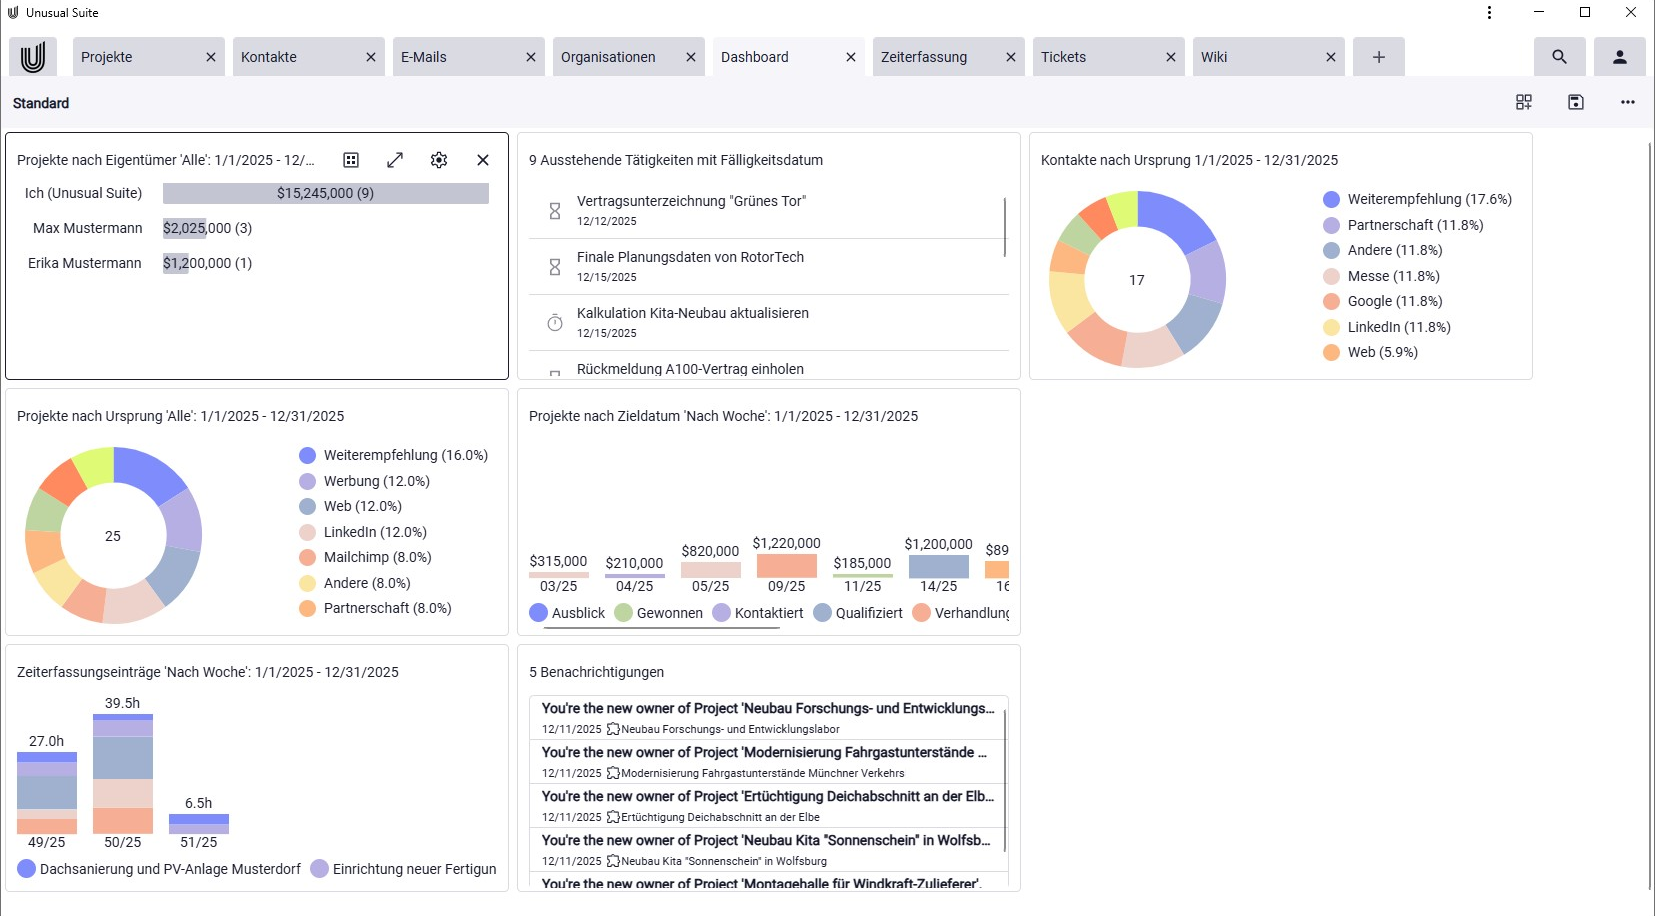Toggle Ausblick legend entry in Zieldatum chart

(x=567, y=613)
